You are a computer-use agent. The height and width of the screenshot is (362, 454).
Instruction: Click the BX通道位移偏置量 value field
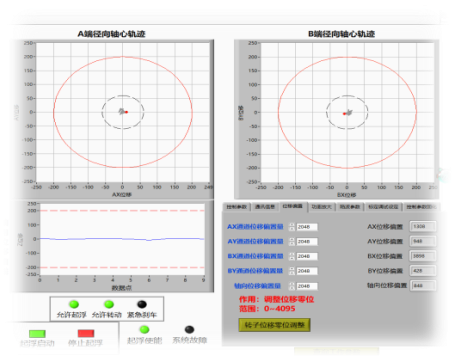coord(307,256)
